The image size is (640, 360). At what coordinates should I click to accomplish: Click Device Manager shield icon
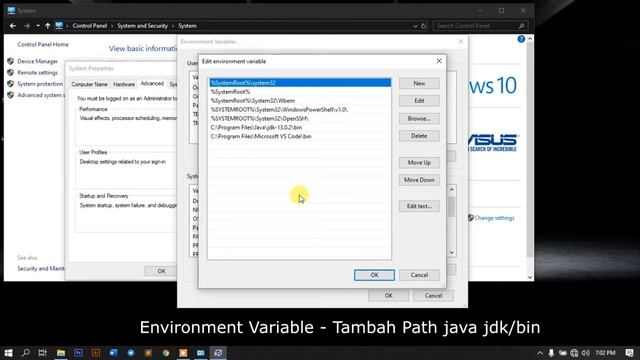[x=11, y=61]
